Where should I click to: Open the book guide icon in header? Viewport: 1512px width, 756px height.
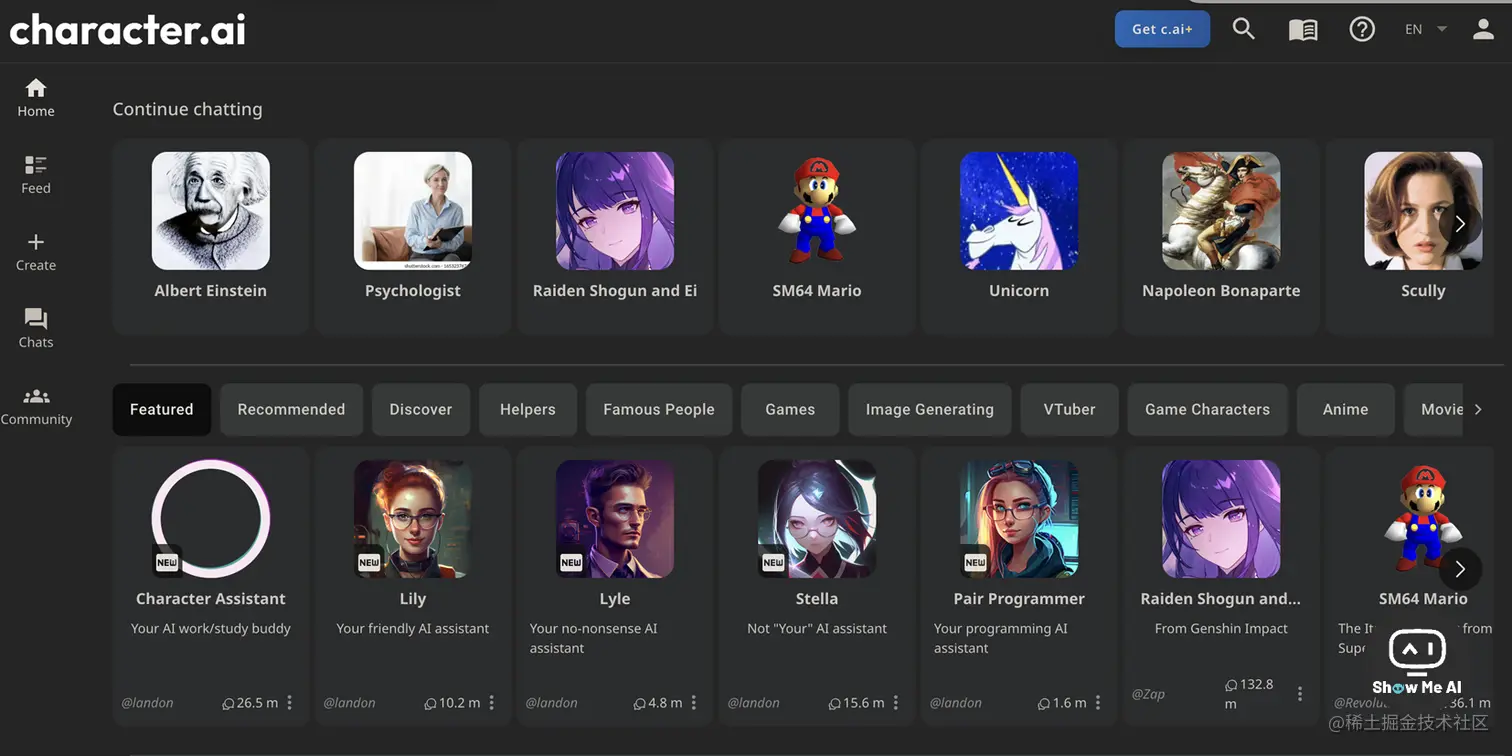pyautogui.click(x=1303, y=29)
